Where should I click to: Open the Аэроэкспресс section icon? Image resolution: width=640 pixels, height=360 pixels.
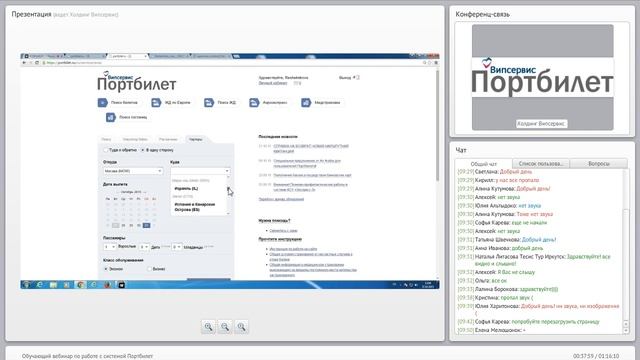pyautogui.click(x=254, y=102)
